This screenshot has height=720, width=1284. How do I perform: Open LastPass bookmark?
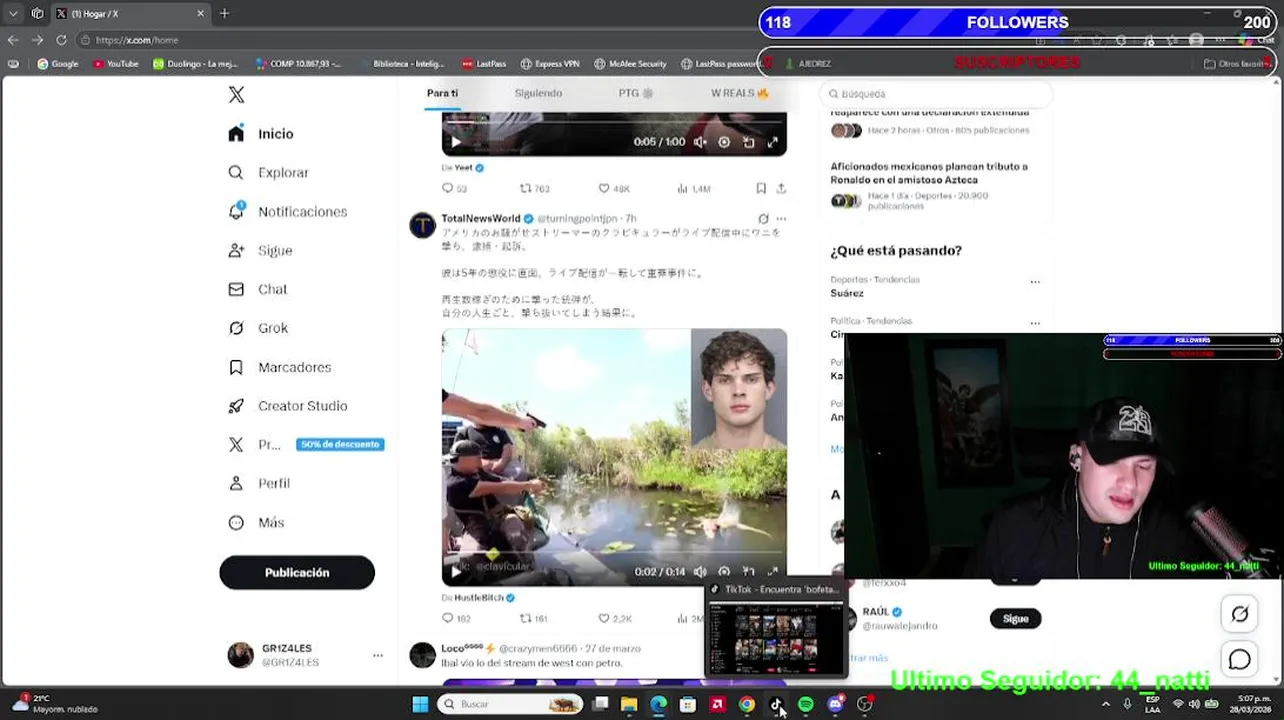(x=484, y=64)
